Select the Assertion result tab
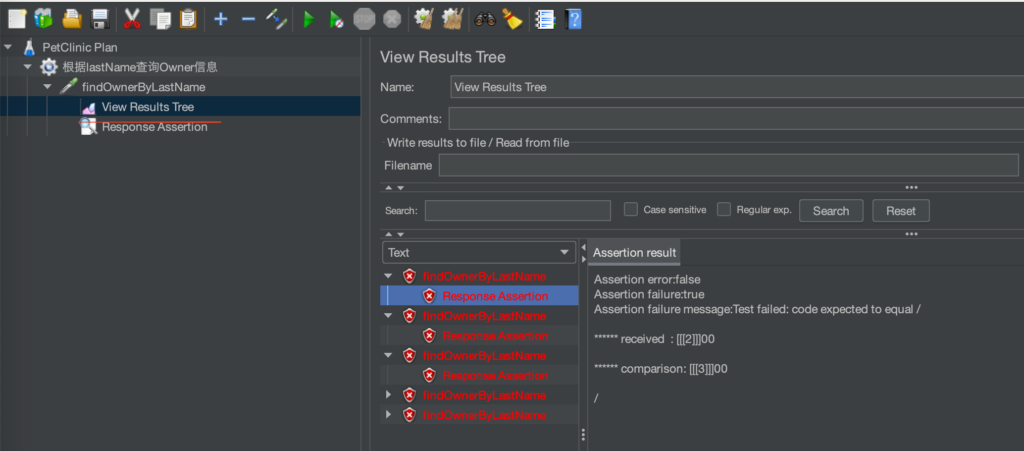 (634, 253)
